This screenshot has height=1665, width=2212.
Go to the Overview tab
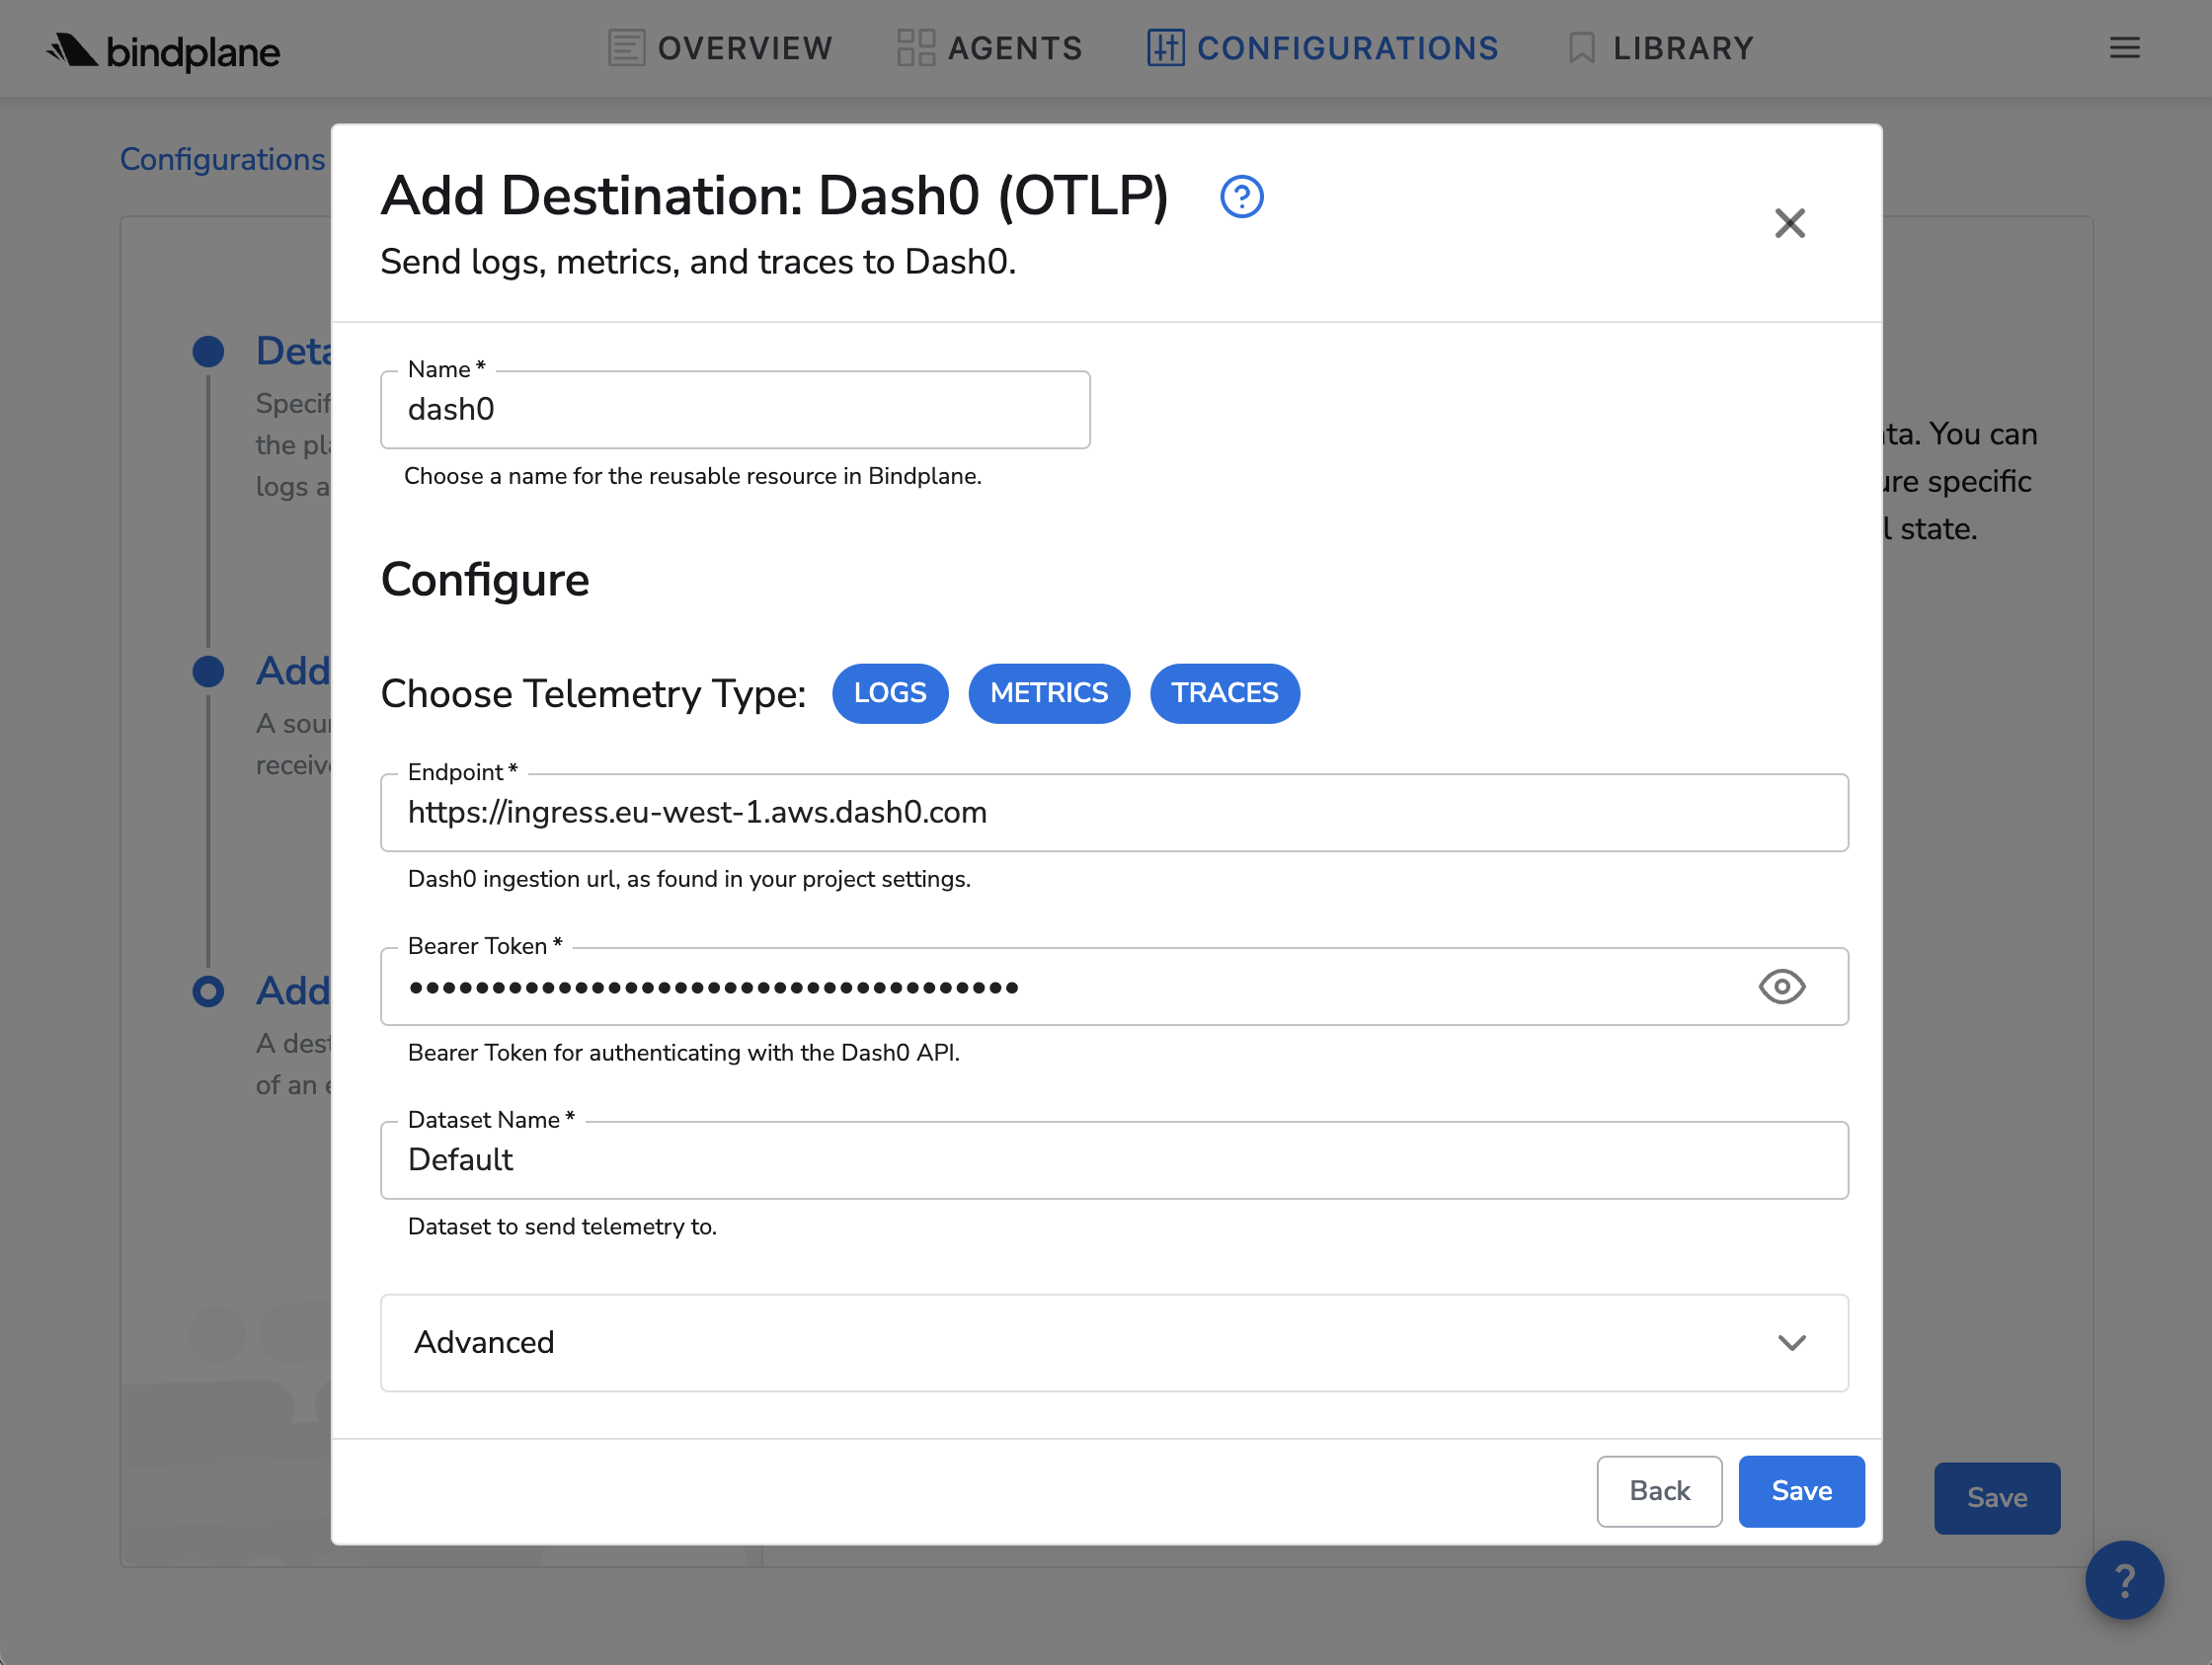[x=720, y=48]
